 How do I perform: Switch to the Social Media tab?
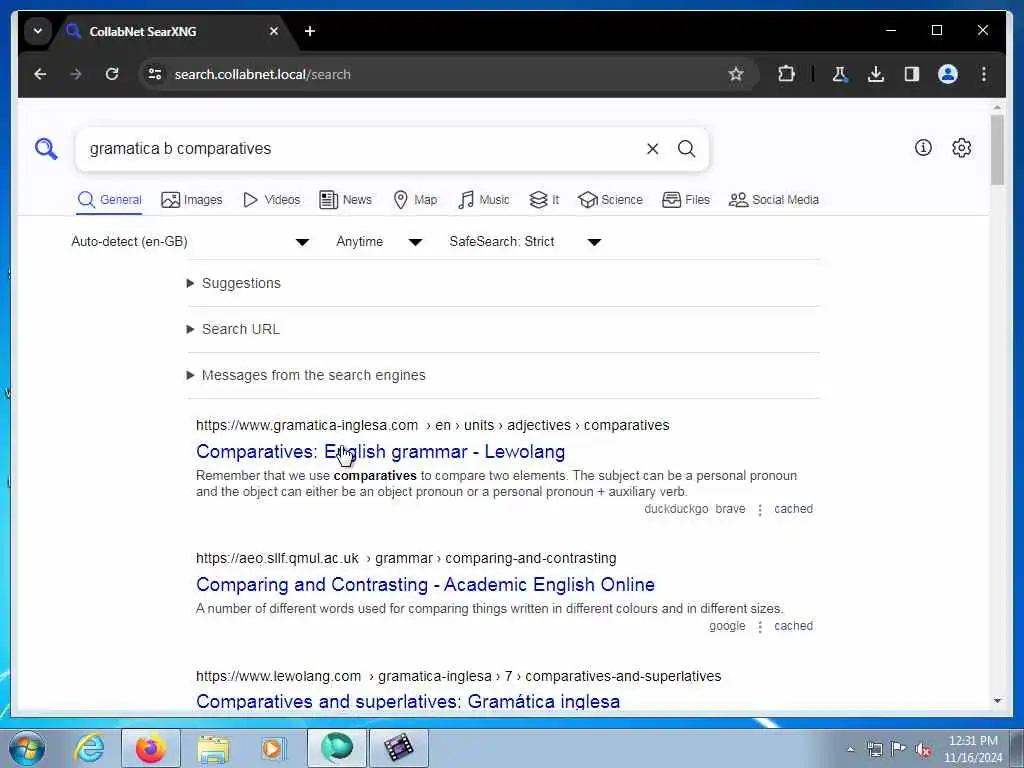[x=774, y=200]
